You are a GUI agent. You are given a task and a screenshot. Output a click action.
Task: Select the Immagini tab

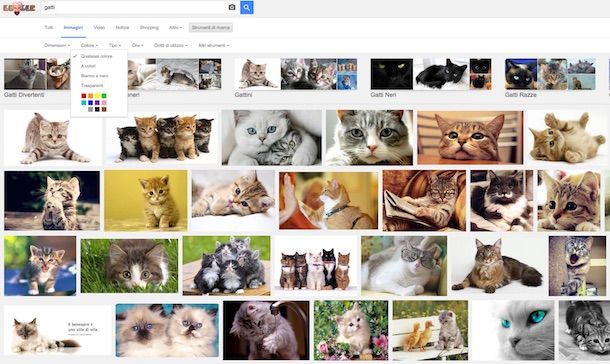coord(73,28)
